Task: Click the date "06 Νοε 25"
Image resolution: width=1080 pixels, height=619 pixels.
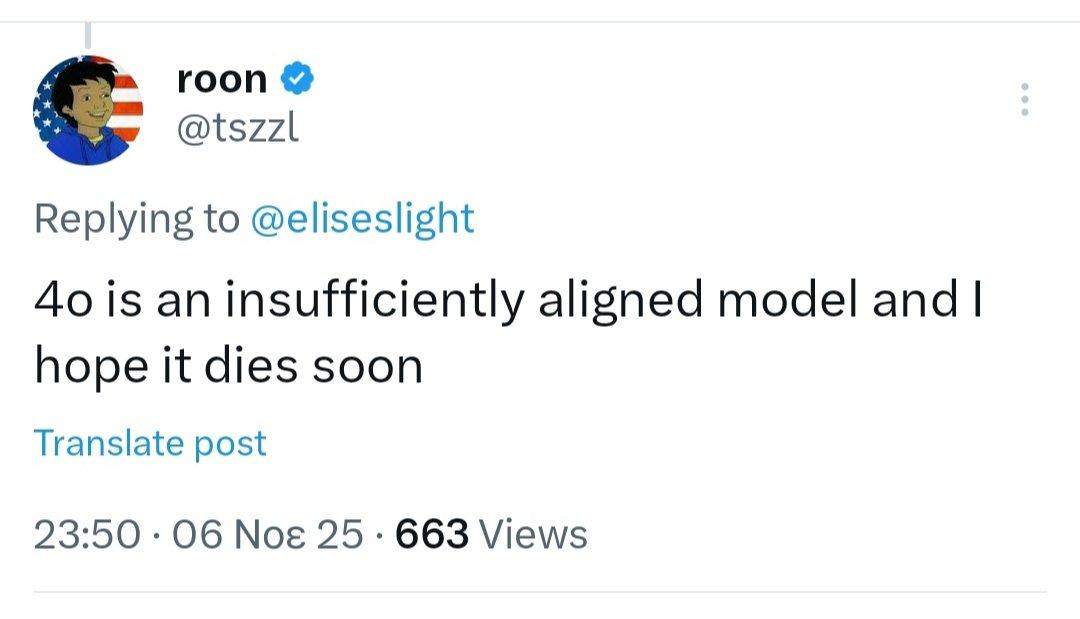Action: tap(265, 535)
